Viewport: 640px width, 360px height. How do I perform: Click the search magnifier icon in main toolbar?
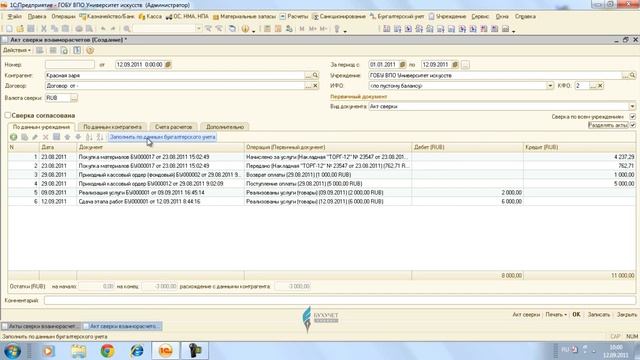click(127, 29)
